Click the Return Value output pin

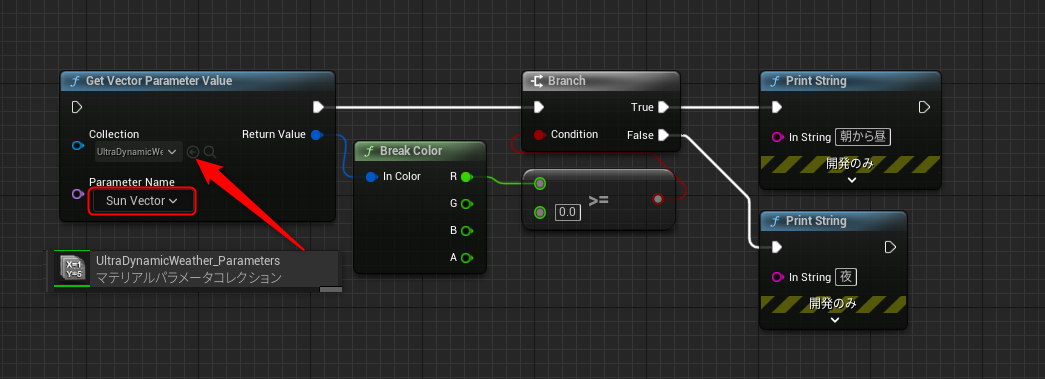(x=318, y=135)
